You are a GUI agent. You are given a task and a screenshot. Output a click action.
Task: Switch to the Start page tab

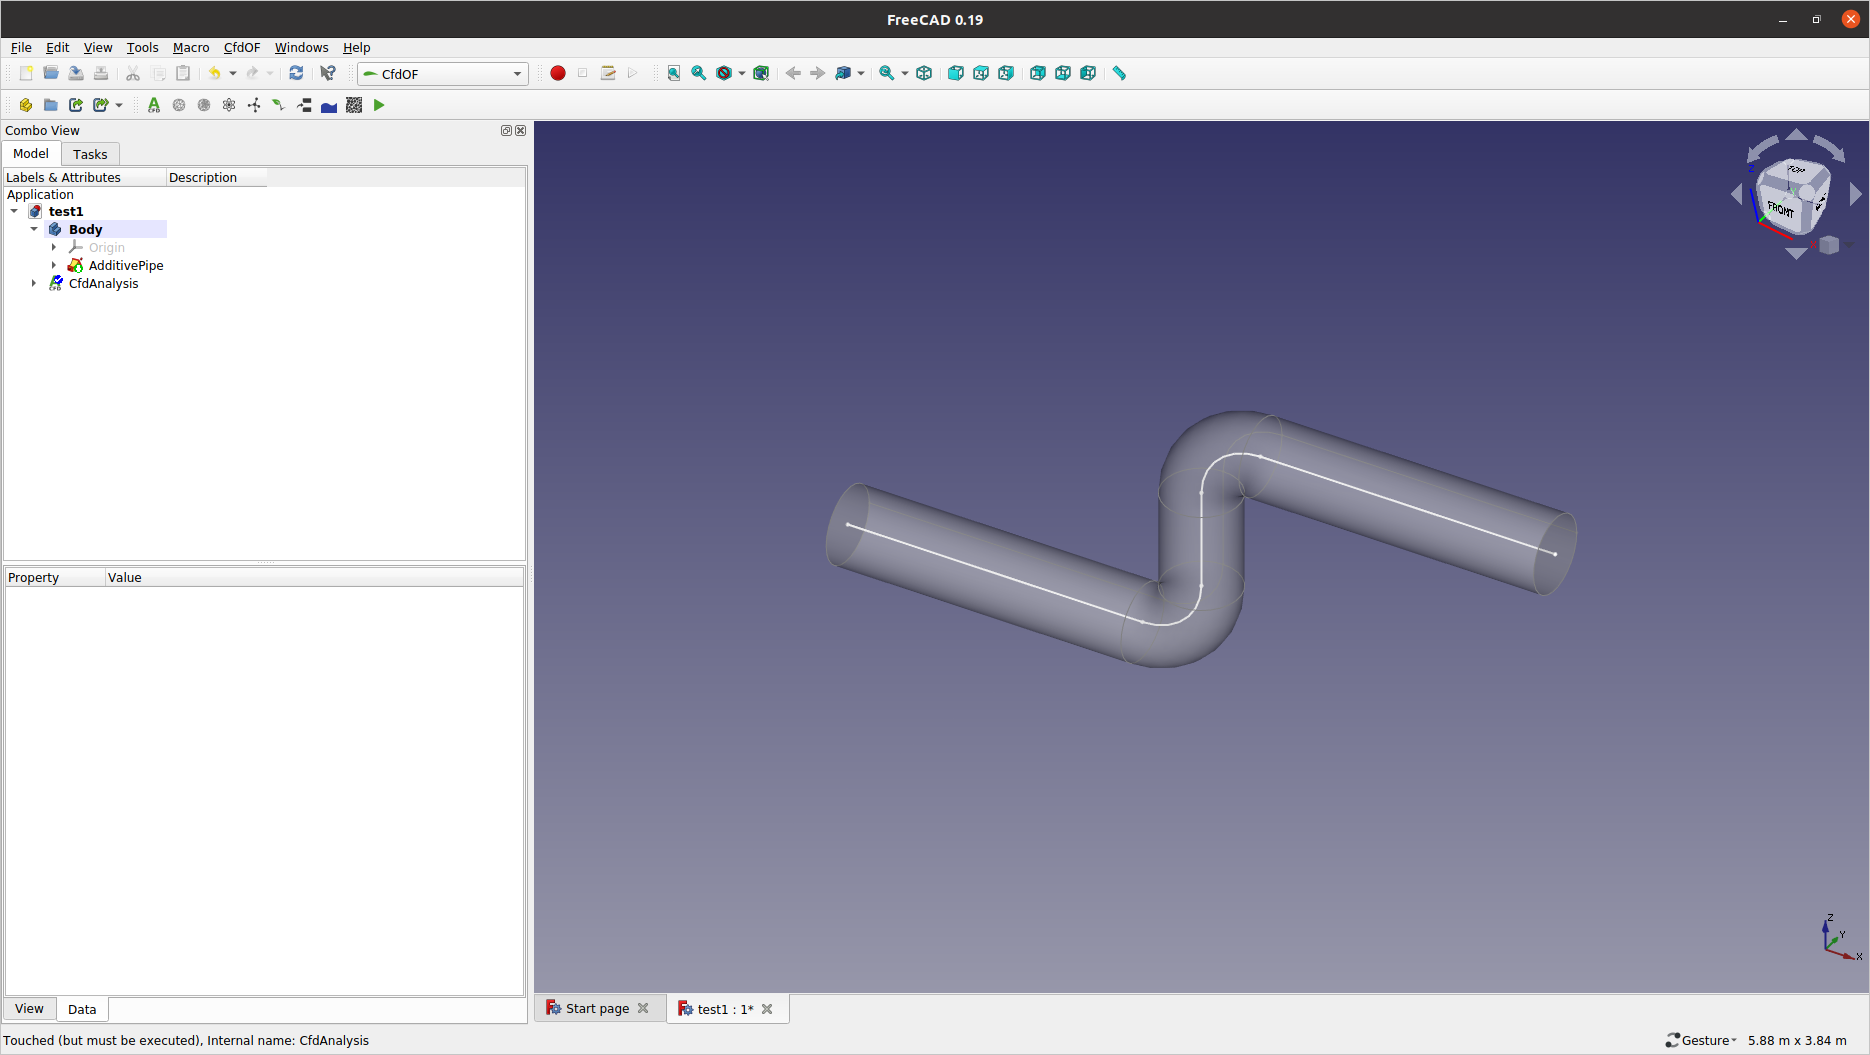(597, 1008)
